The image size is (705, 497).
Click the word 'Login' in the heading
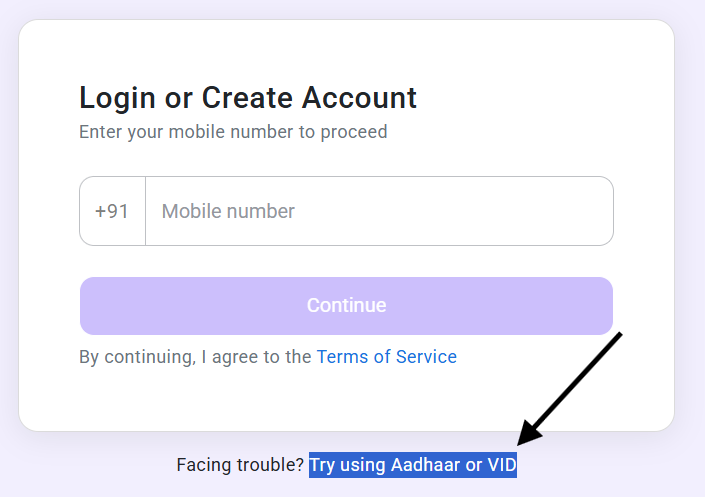(117, 99)
